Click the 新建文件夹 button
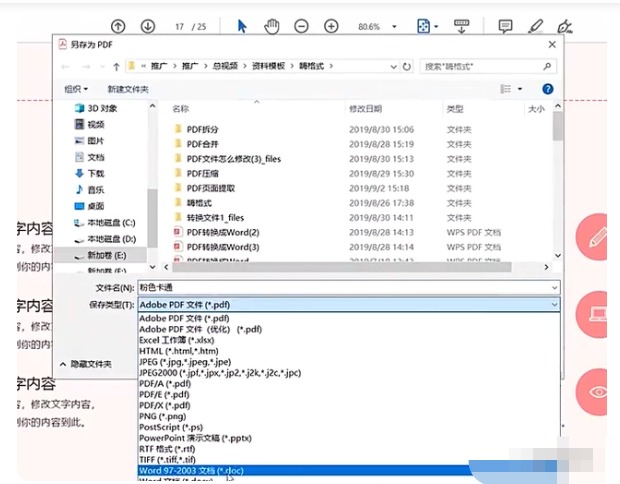620x484 pixels. point(128,89)
